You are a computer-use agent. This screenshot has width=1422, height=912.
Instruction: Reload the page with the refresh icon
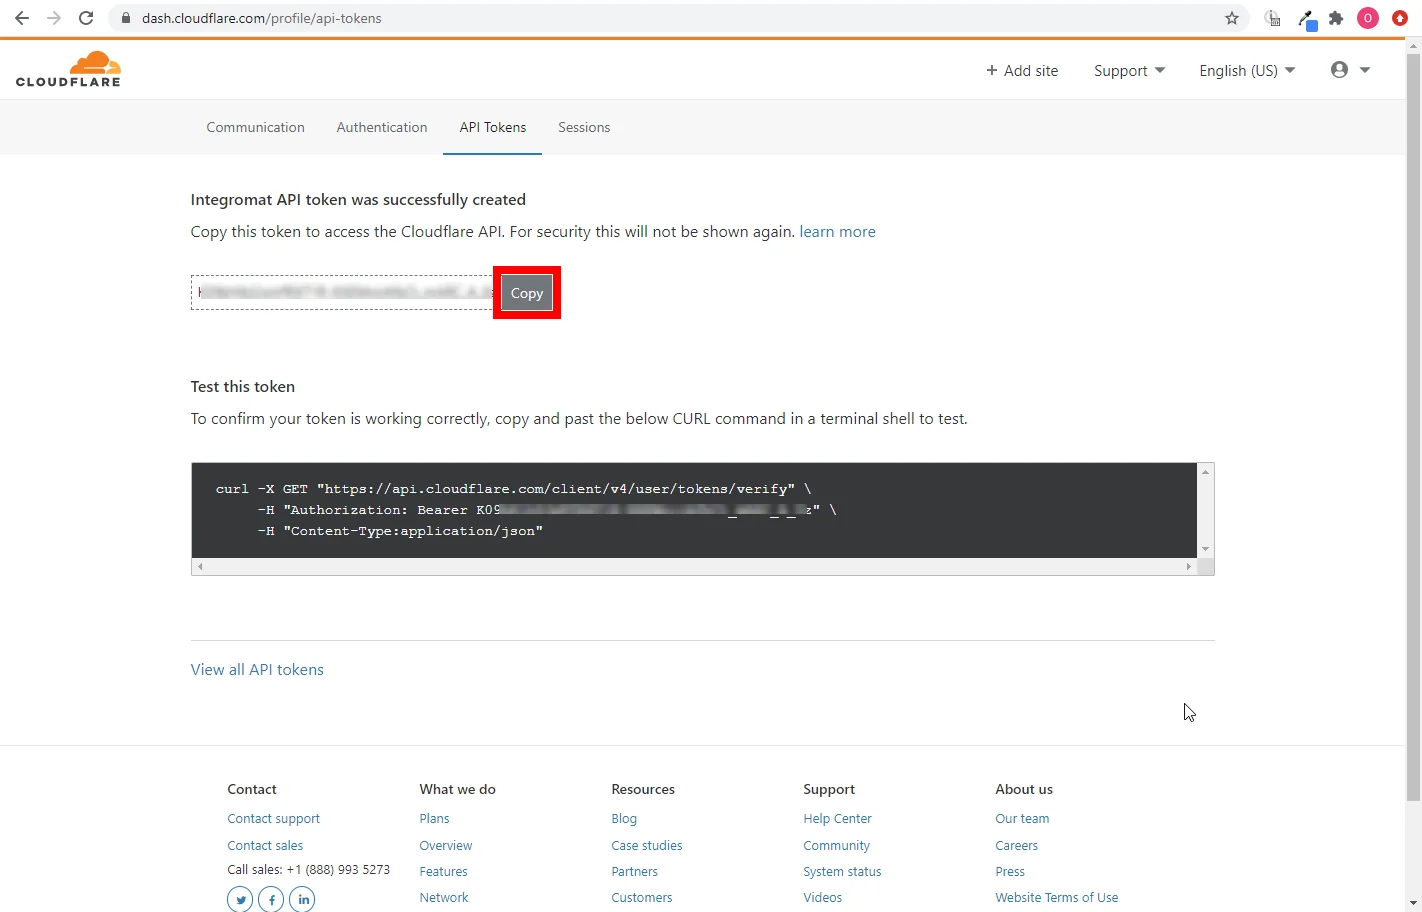pyautogui.click(x=86, y=18)
